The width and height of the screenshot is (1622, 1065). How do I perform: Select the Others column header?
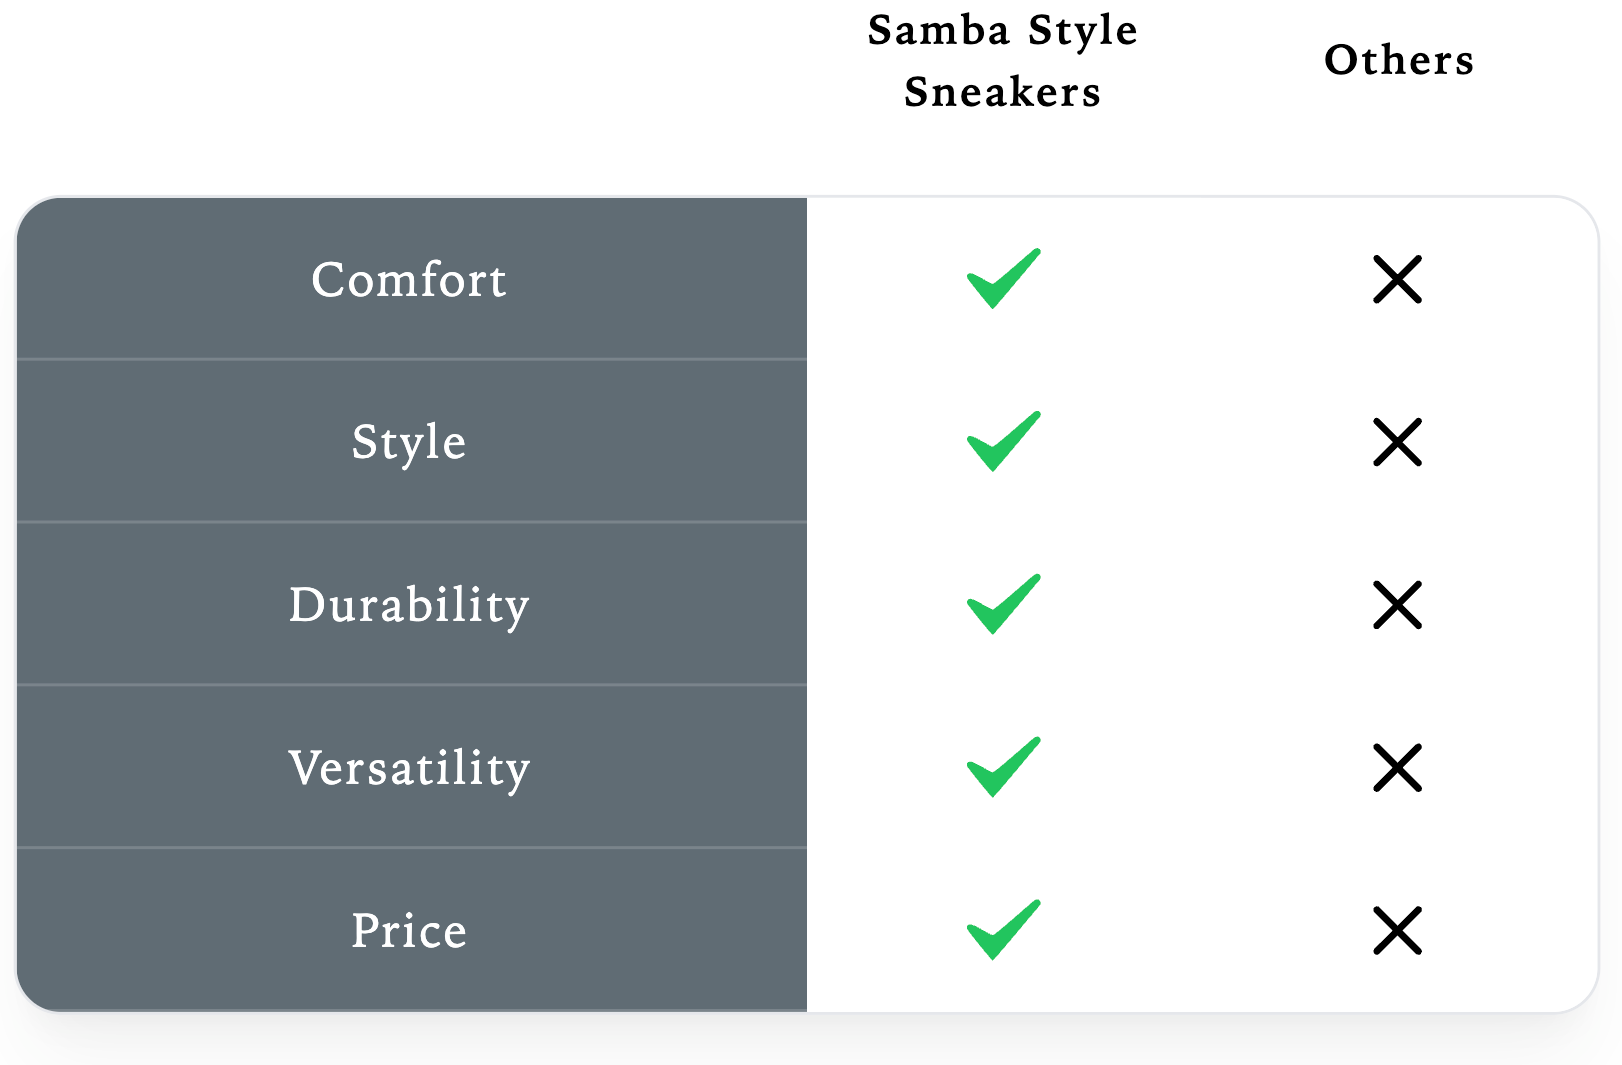pyautogui.click(x=1399, y=60)
